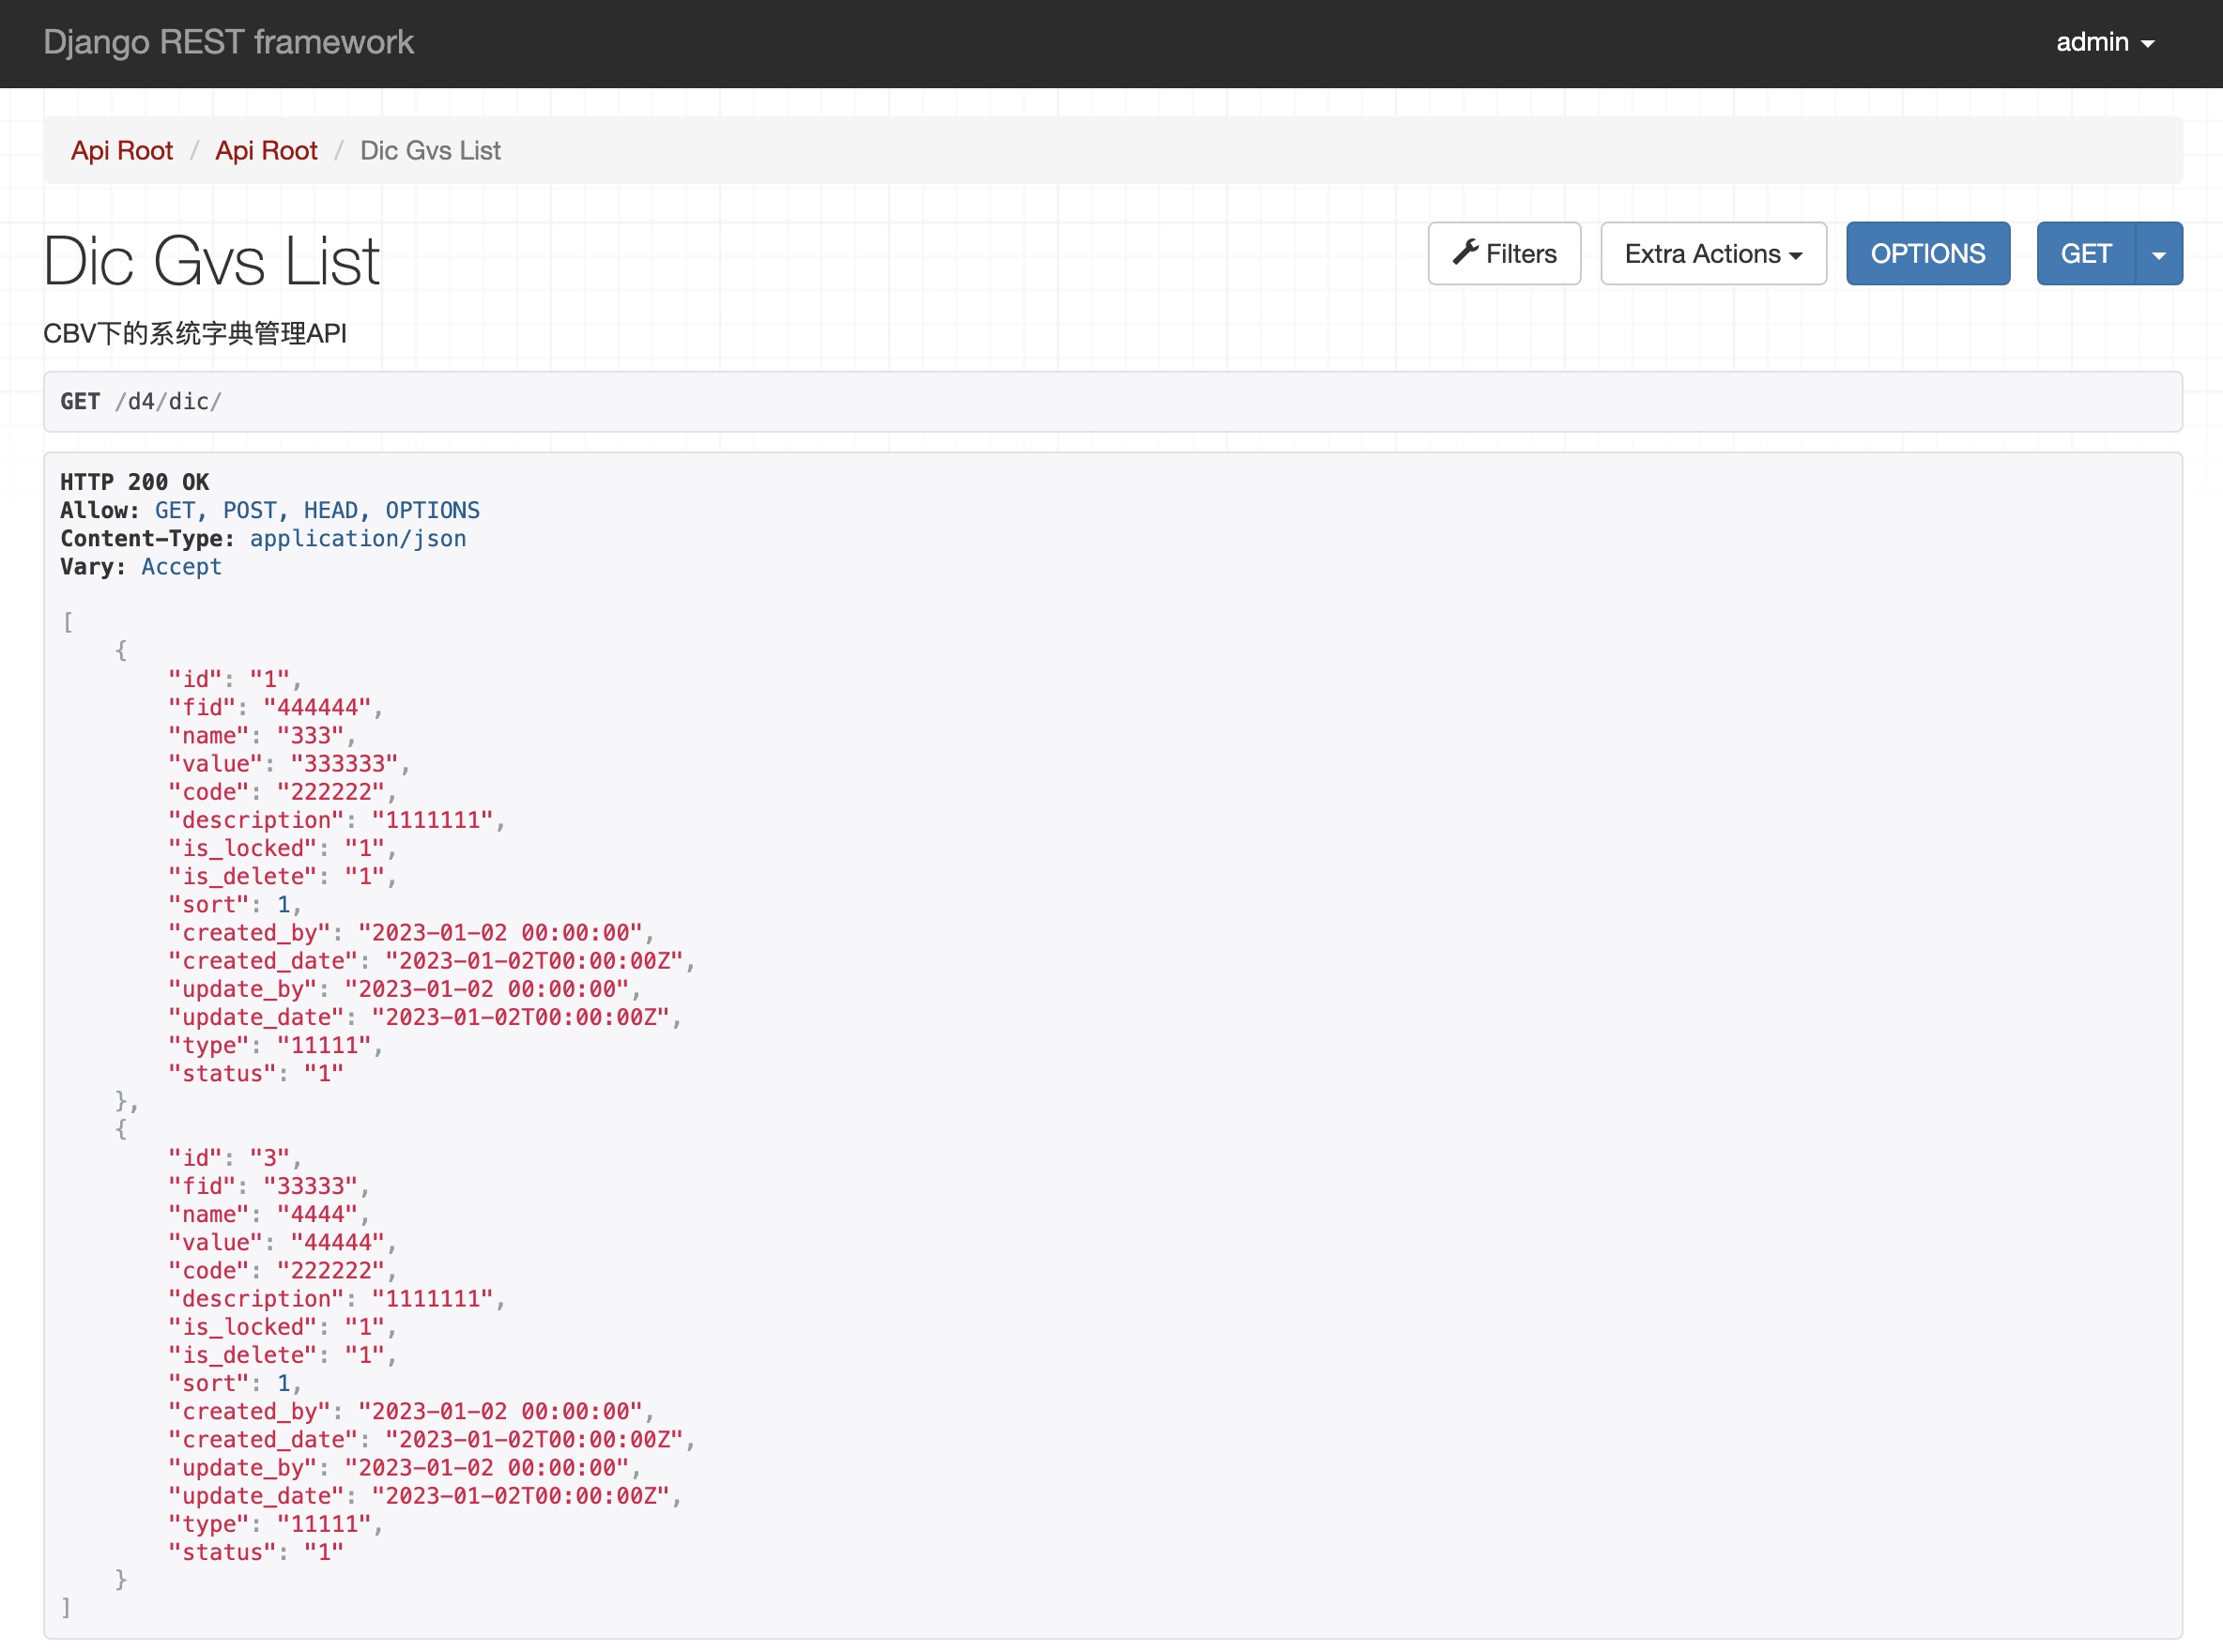Click the Dic Gvs List page heading

pyautogui.click(x=211, y=262)
